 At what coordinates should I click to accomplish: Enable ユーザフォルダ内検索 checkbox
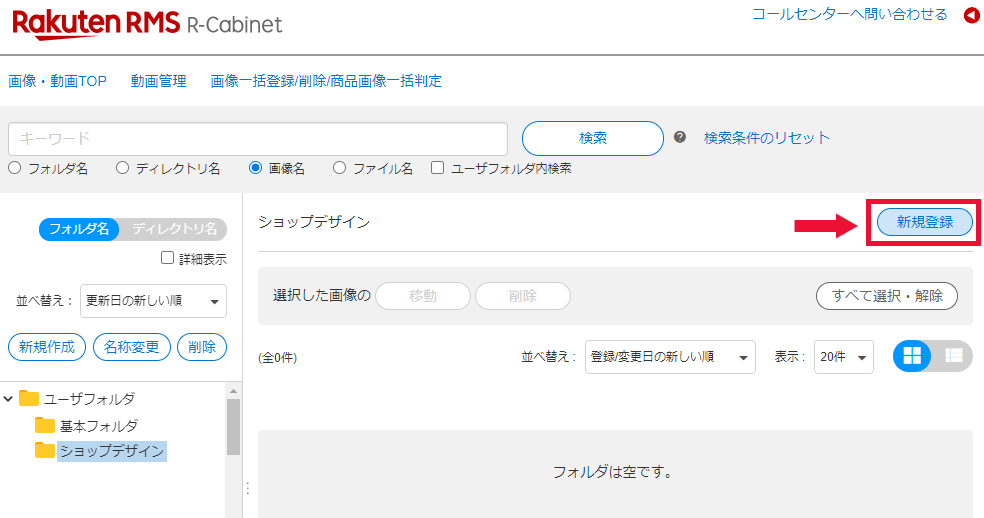(437, 169)
